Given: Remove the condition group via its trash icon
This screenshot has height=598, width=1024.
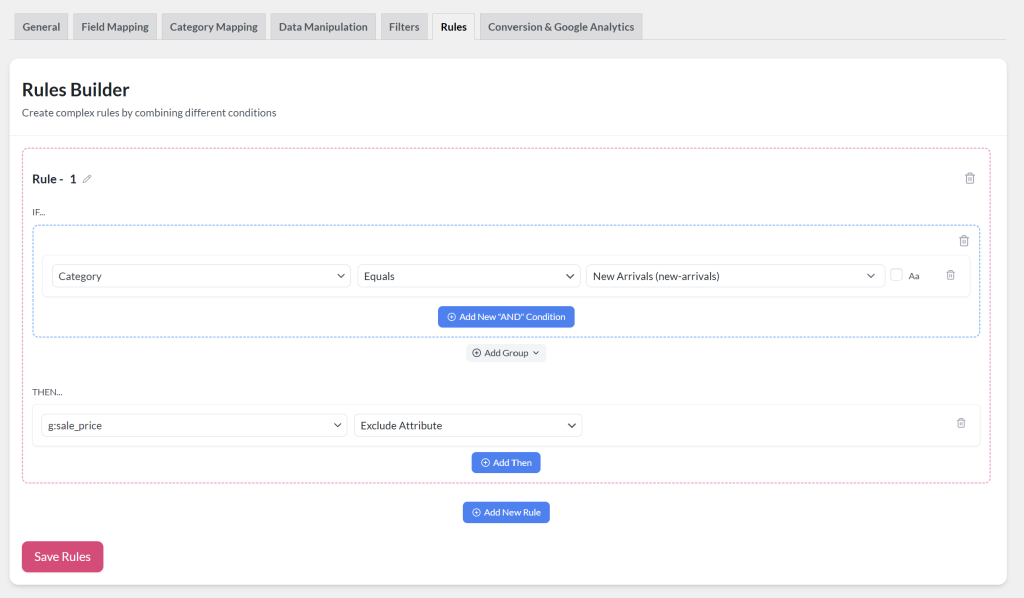Looking at the screenshot, I should [964, 240].
